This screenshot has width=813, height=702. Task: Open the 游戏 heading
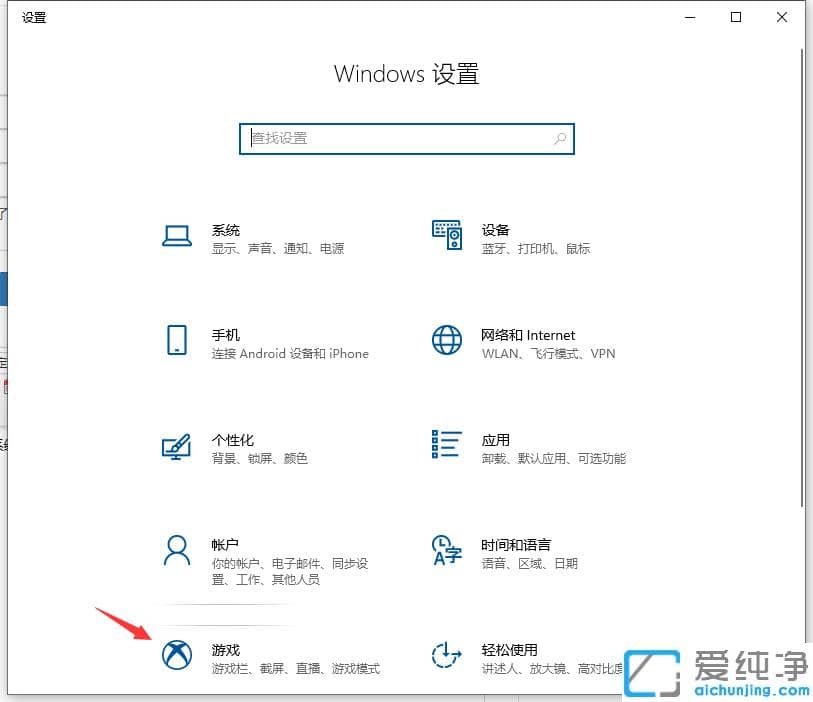click(x=226, y=650)
